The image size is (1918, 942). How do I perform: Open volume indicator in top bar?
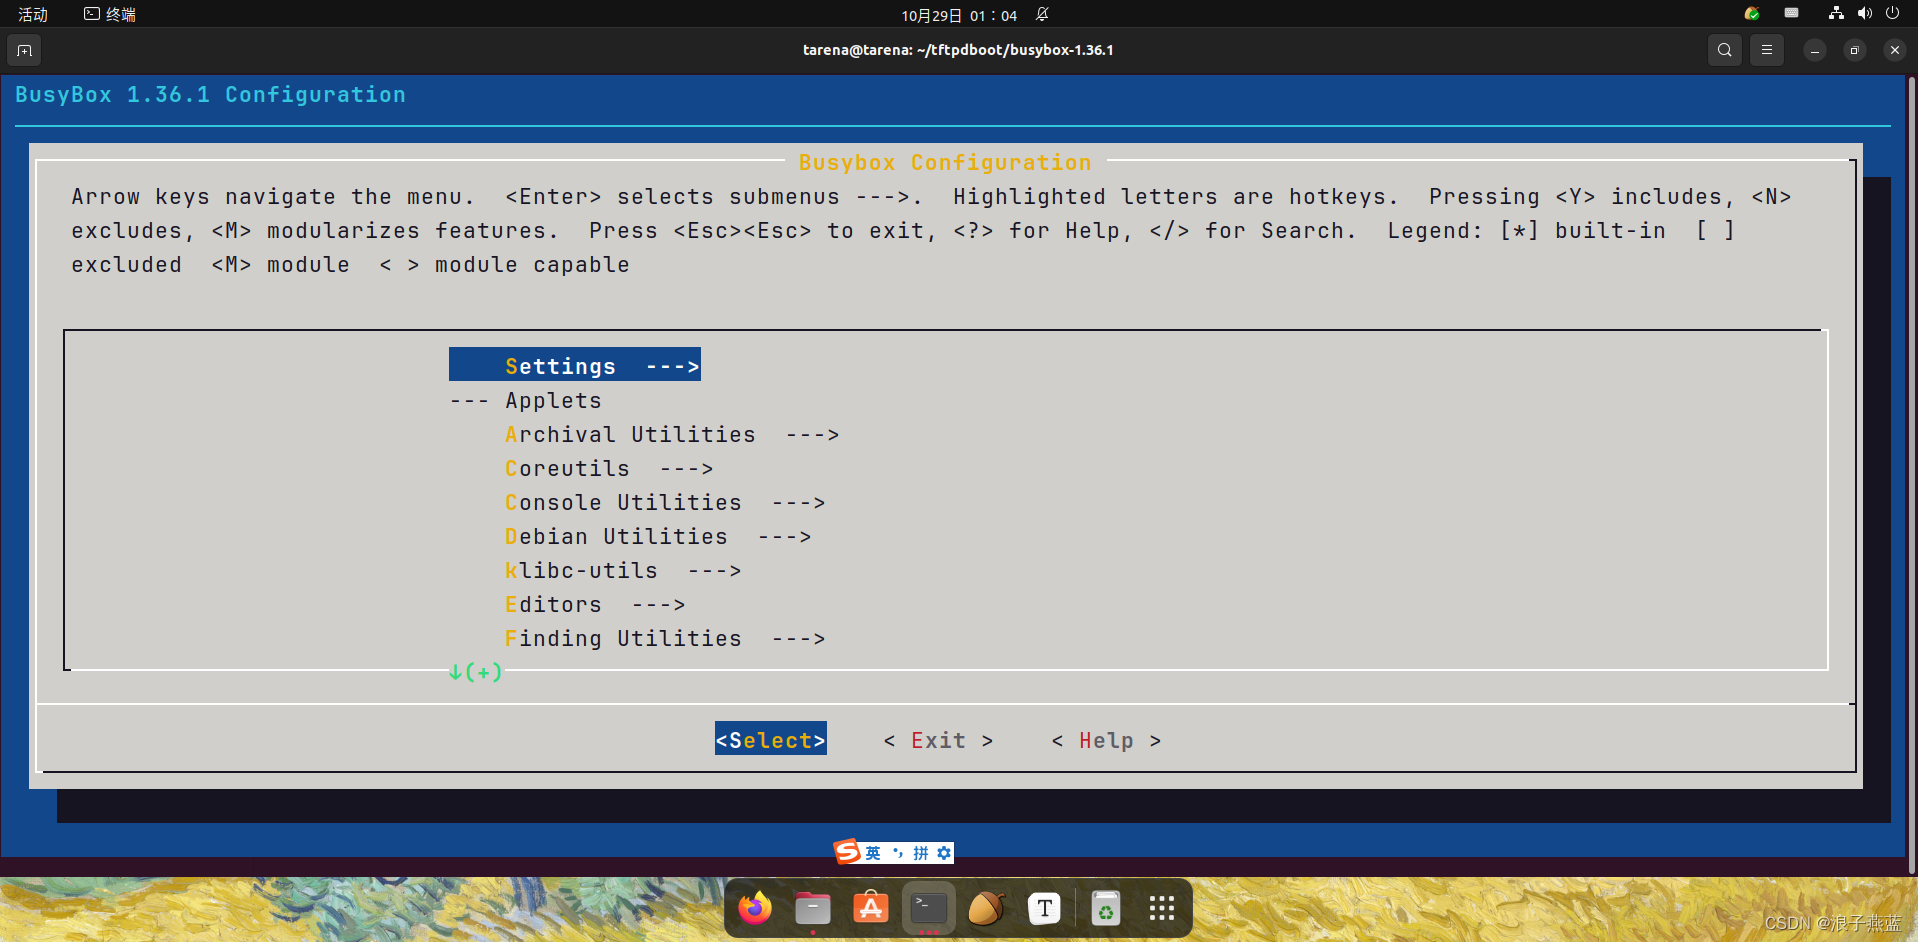tap(1864, 14)
